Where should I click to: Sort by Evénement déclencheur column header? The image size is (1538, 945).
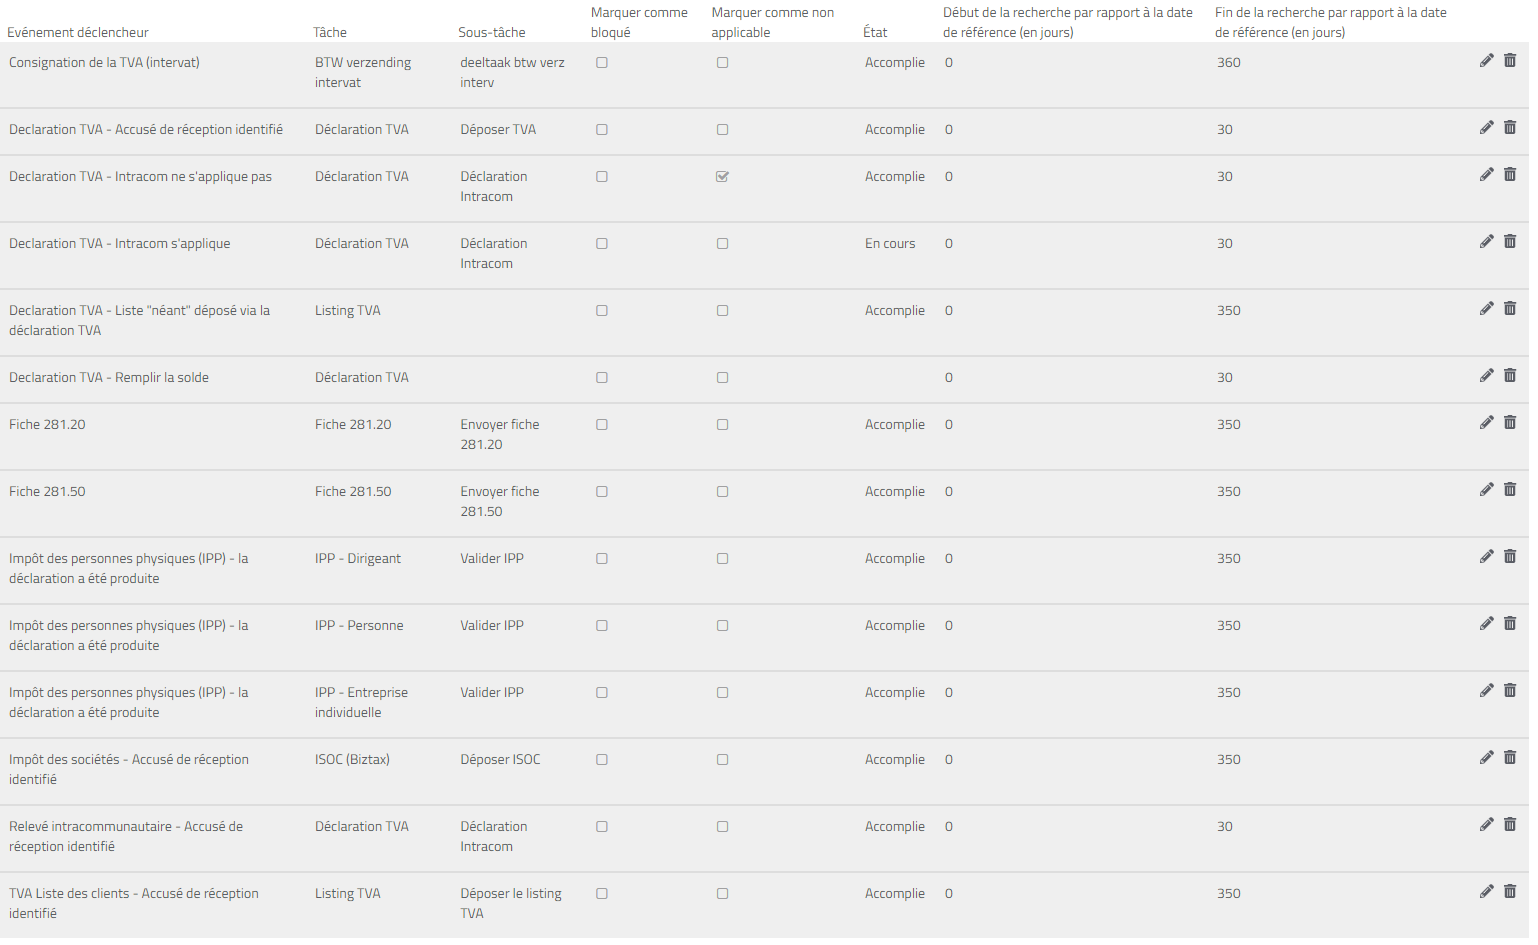[78, 33]
